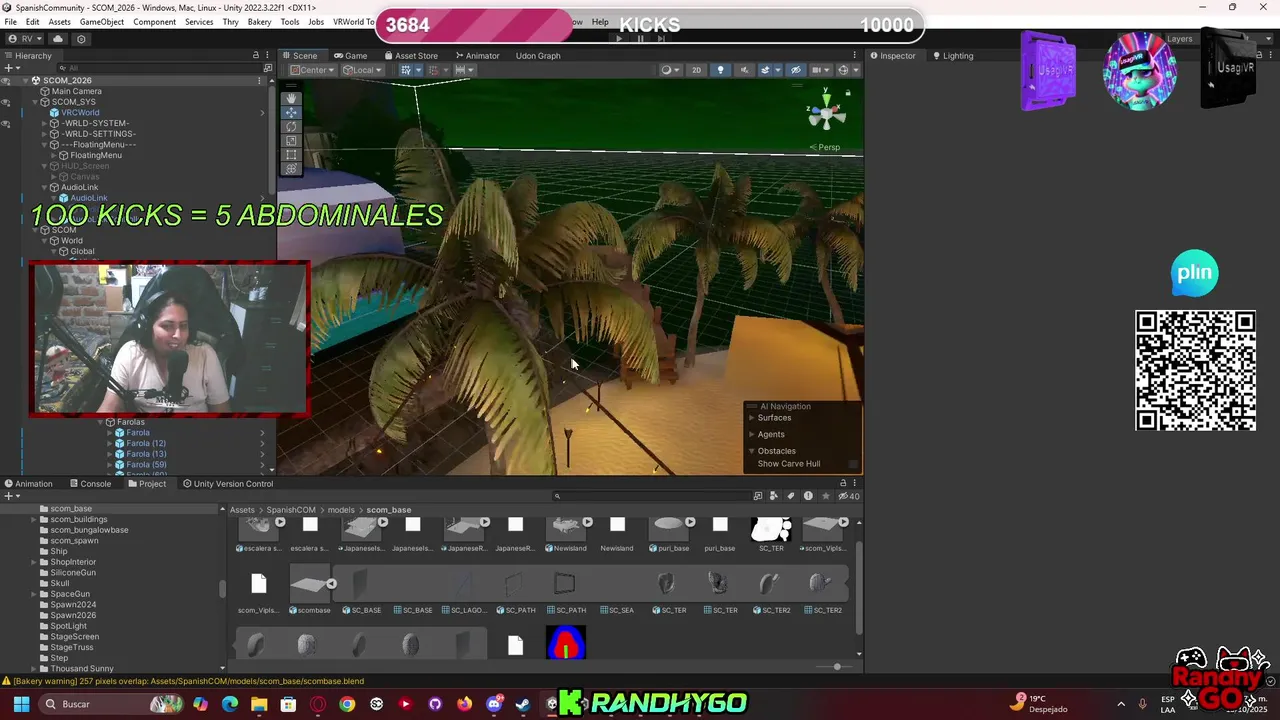Open Steam from the taskbar
This screenshot has height=720, width=1280.
[522, 704]
